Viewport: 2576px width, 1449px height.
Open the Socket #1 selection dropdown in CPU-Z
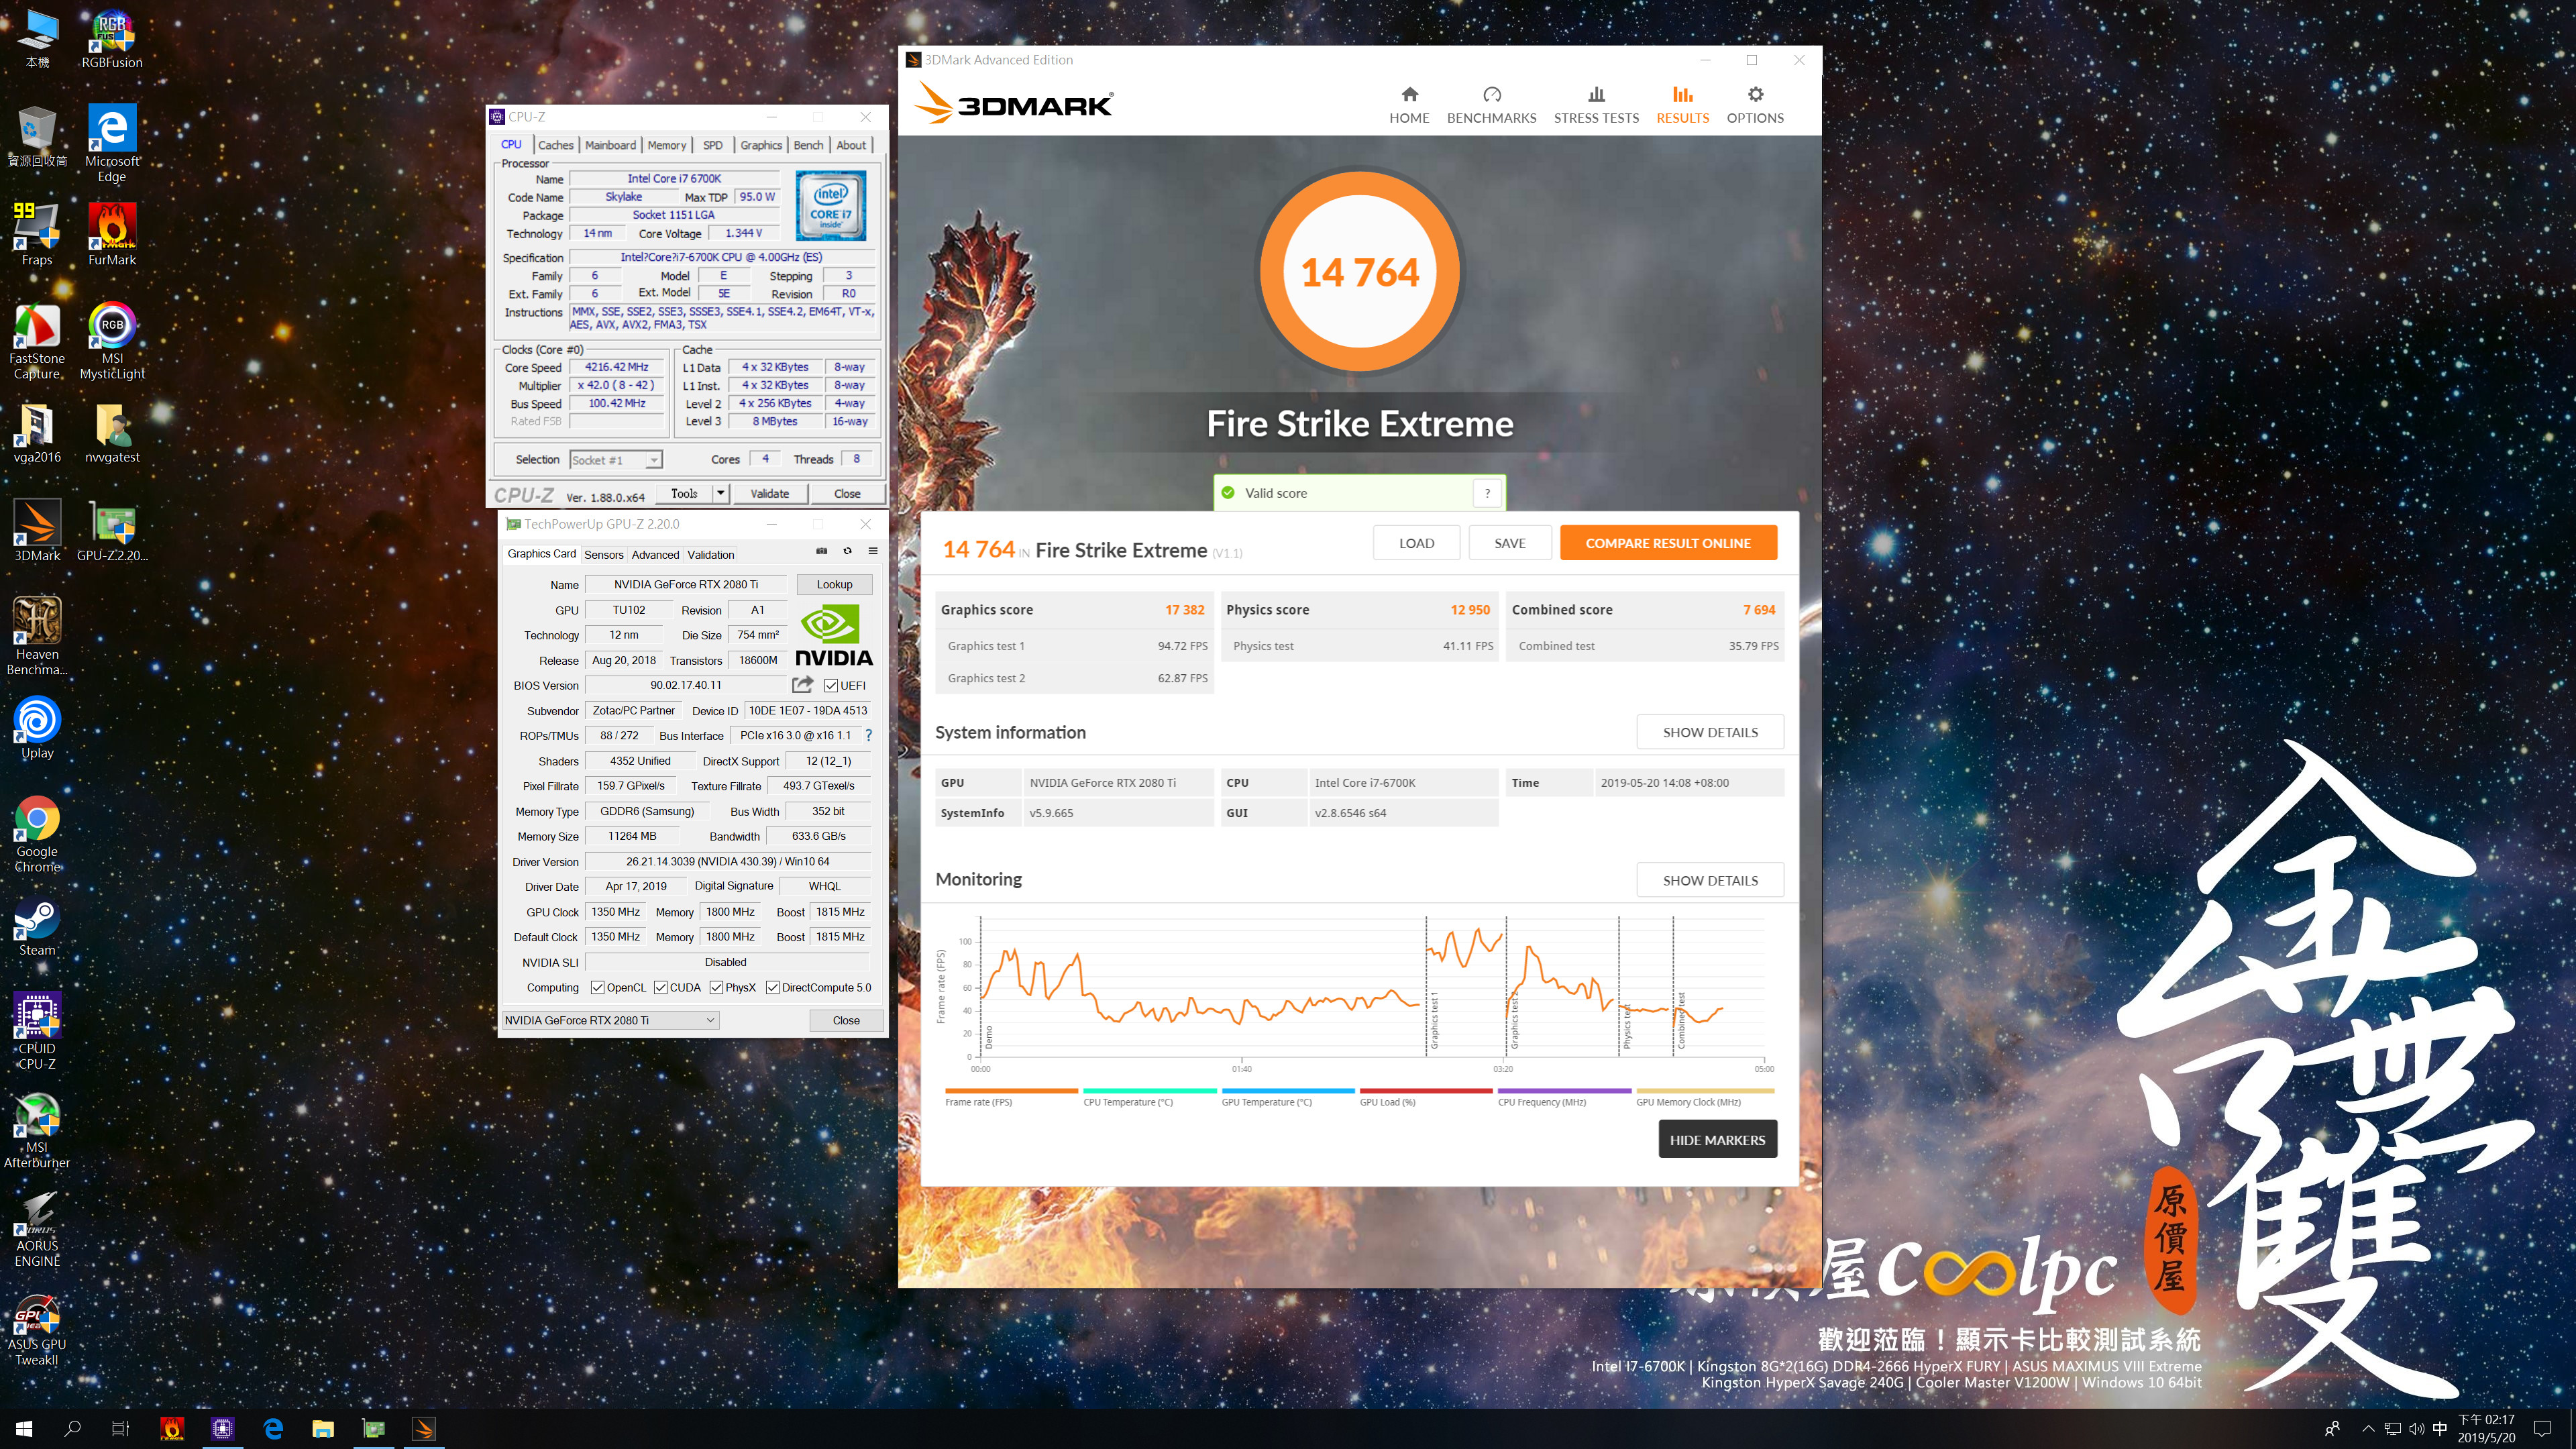coord(616,460)
